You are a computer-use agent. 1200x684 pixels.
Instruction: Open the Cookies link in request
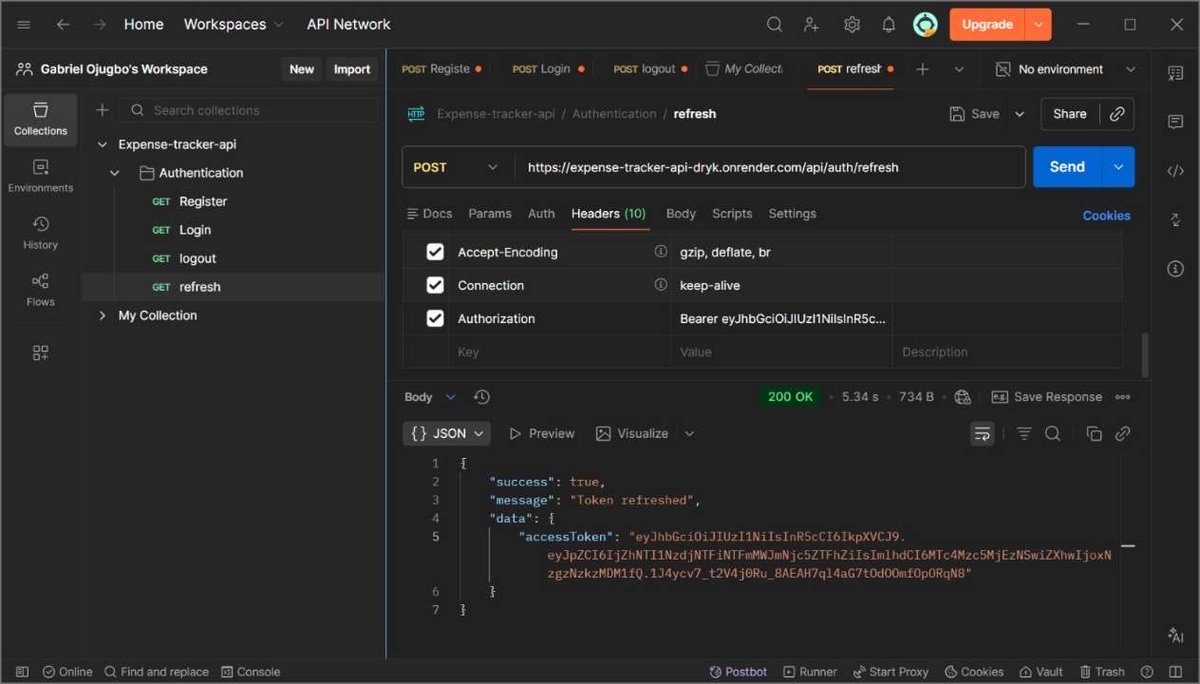pos(1106,215)
